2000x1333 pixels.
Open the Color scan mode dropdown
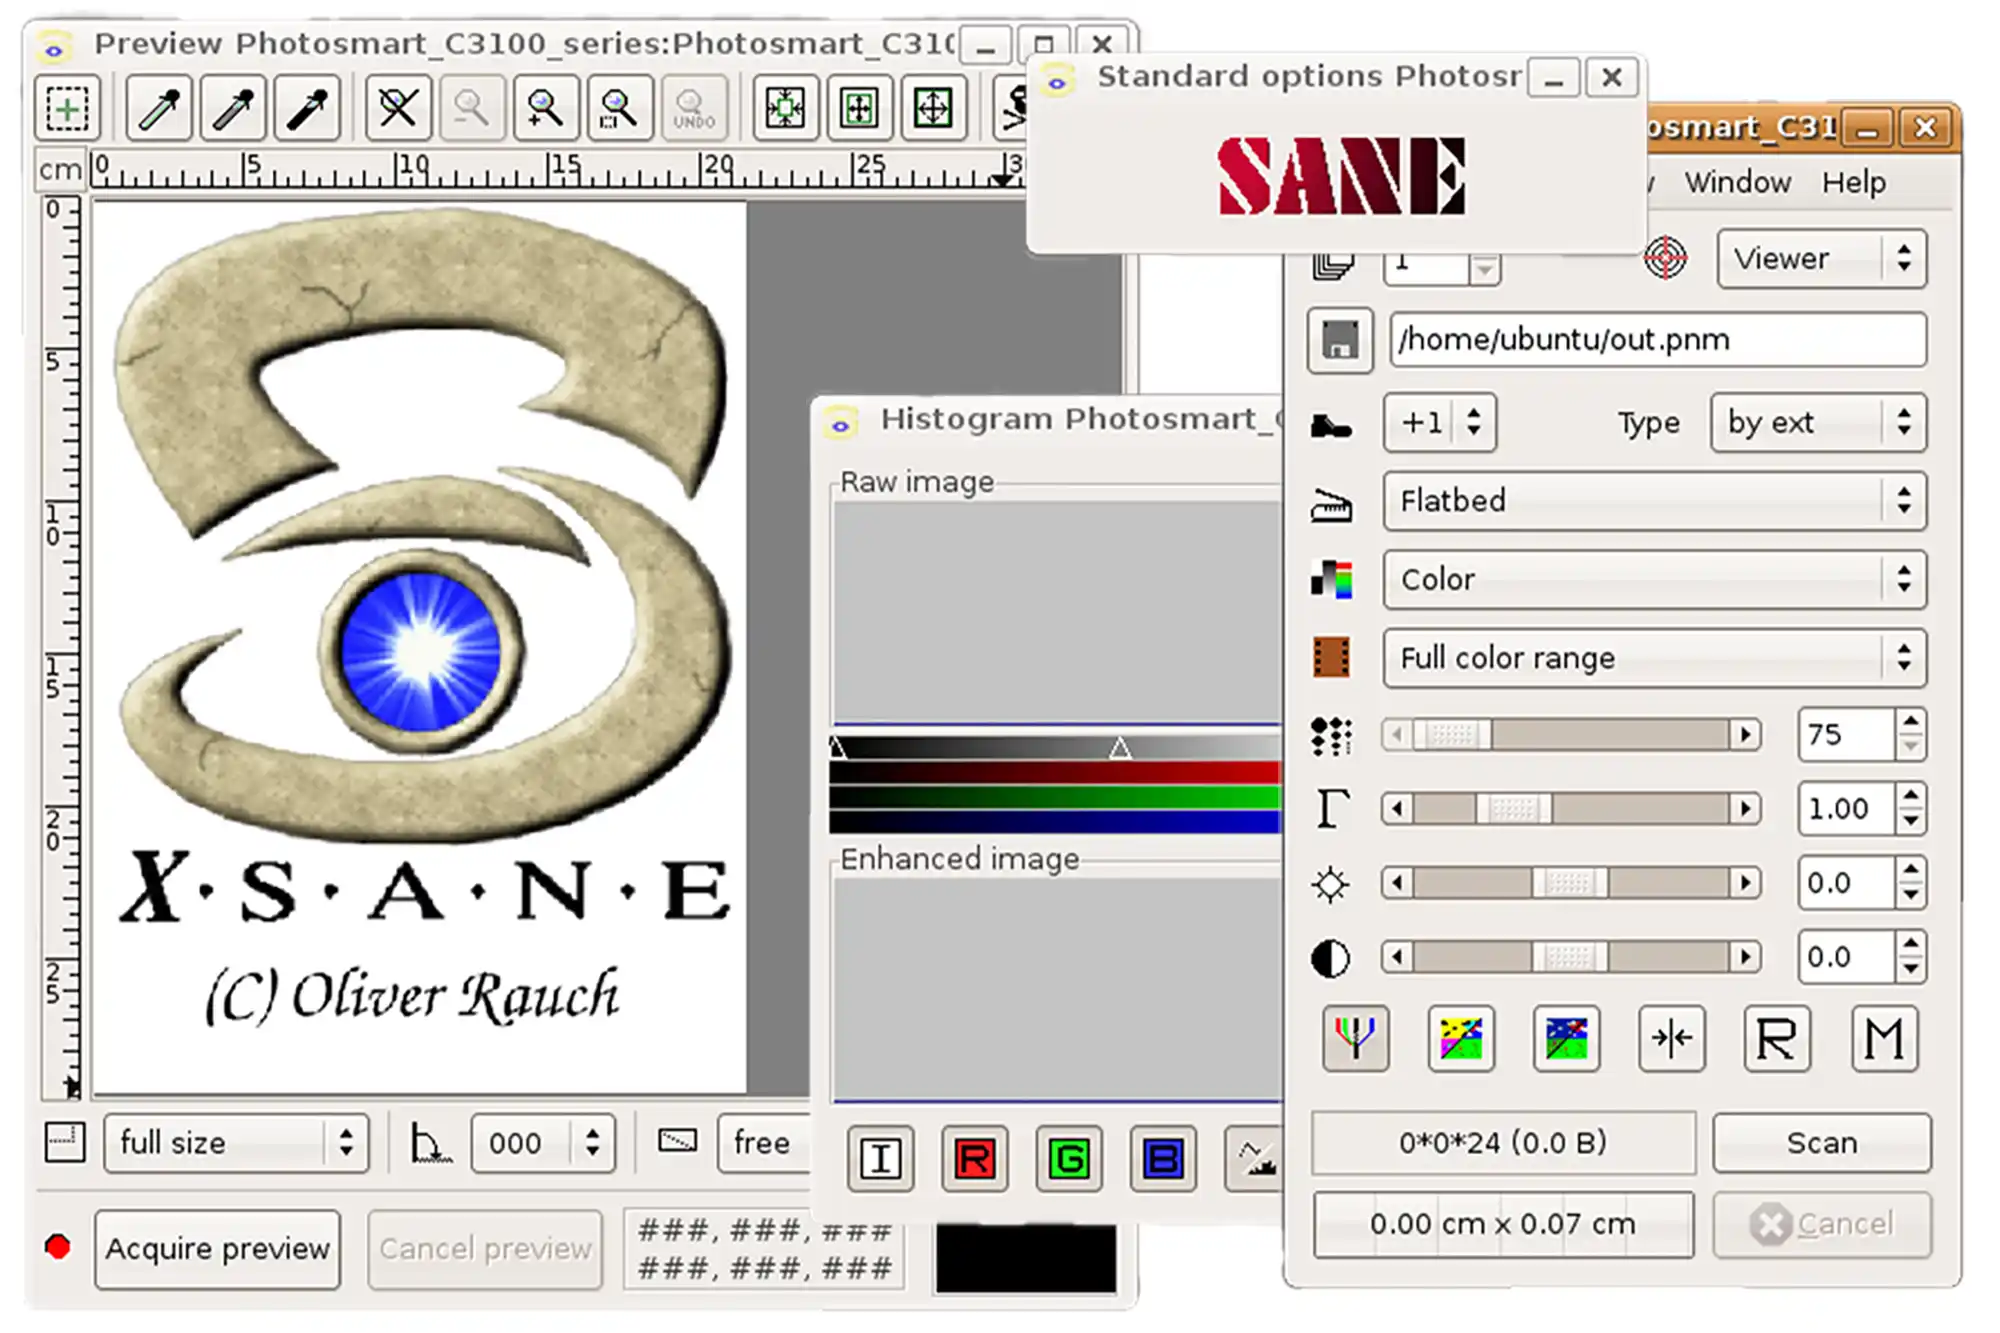[1654, 580]
